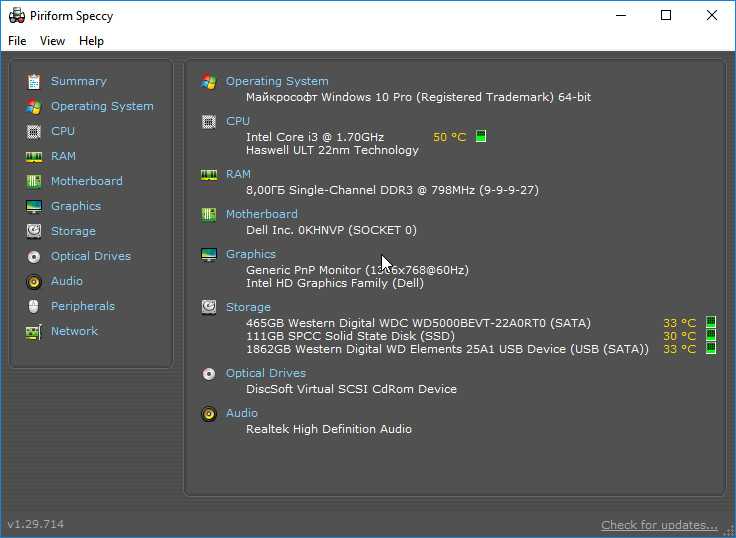Click the disc icon beside Optical Drives heading
736x538 pixels.
pos(209,374)
